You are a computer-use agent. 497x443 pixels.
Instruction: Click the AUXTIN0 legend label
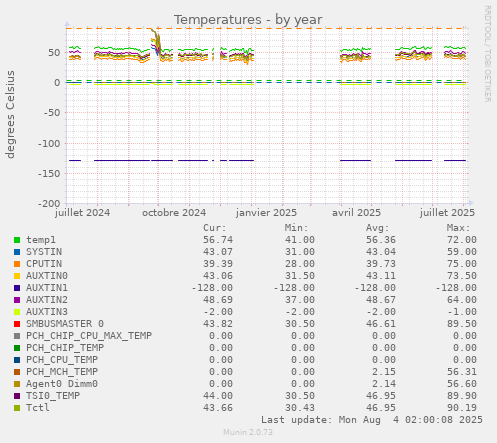point(47,276)
